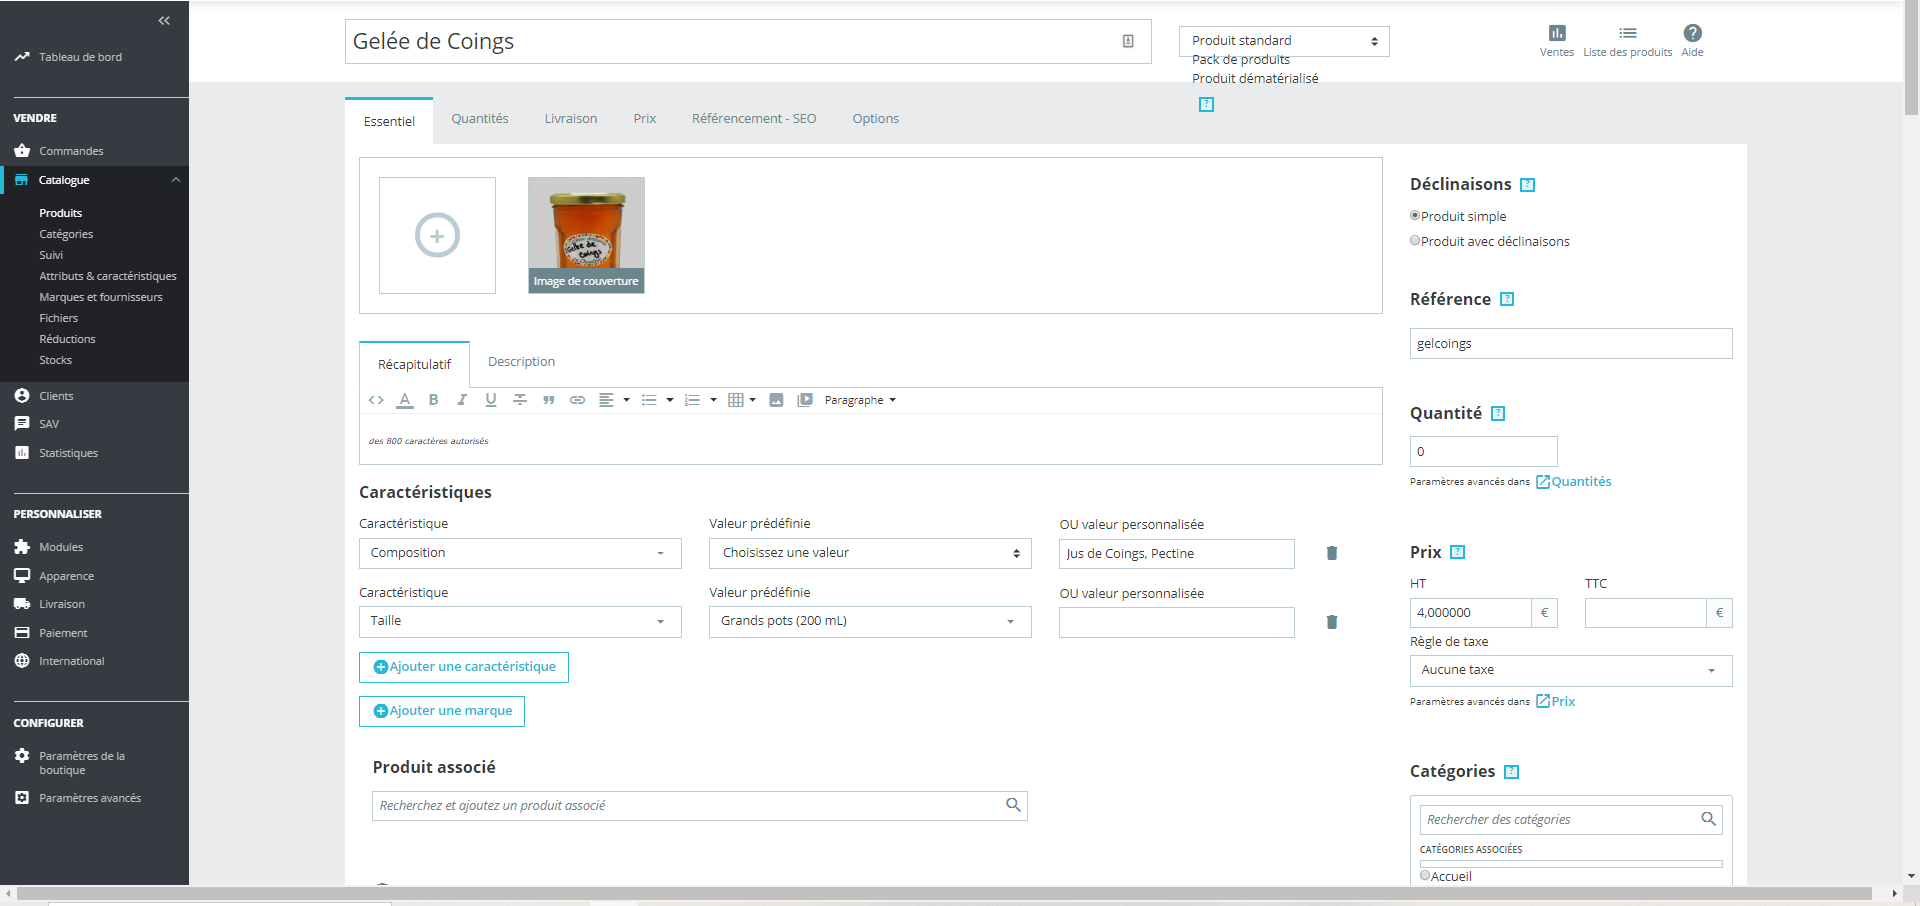This screenshot has width=1920, height=906.
Task: Toggle bold formatting in Récapitulatif editor
Action: [x=433, y=400]
